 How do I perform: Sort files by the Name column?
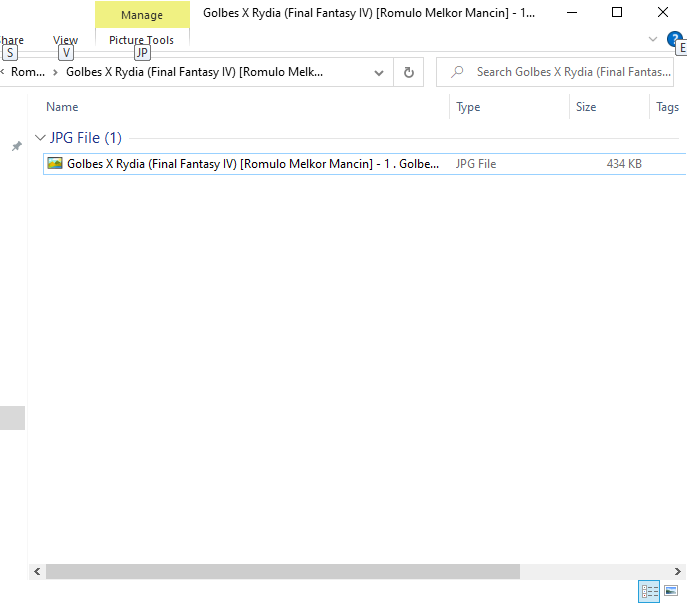(62, 107)
